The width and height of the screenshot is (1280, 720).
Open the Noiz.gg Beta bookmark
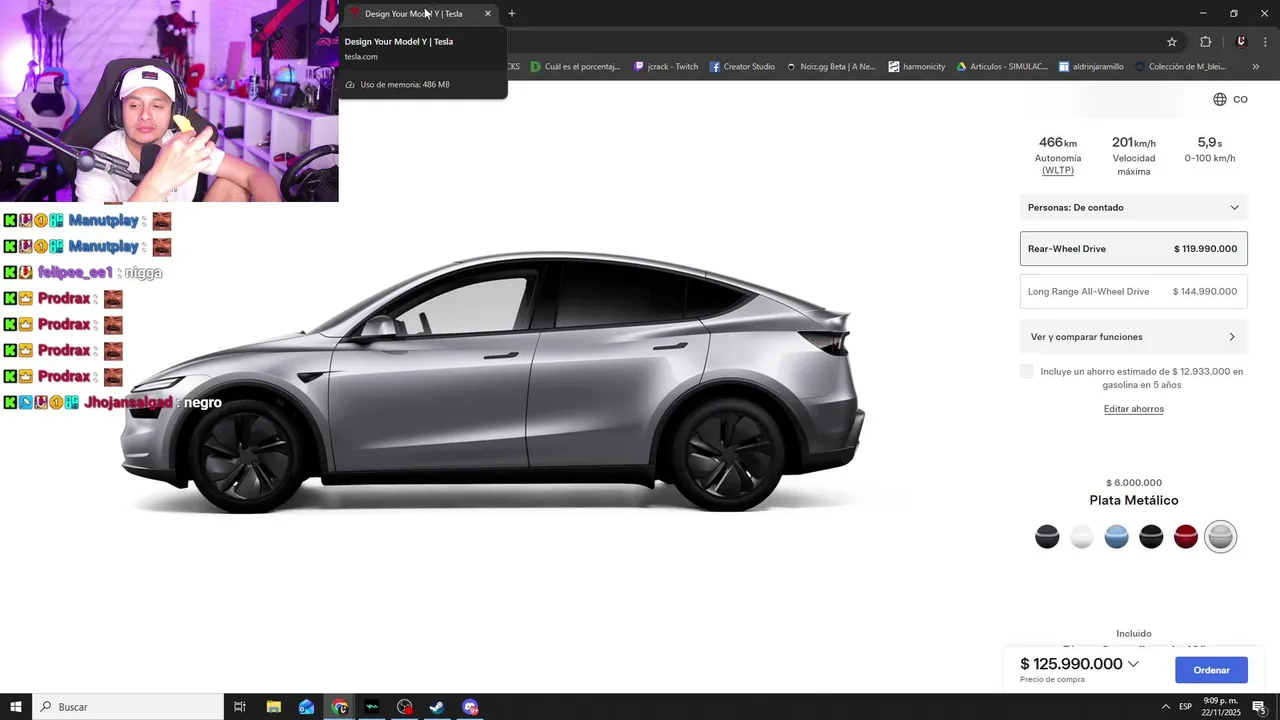point(831,67)
